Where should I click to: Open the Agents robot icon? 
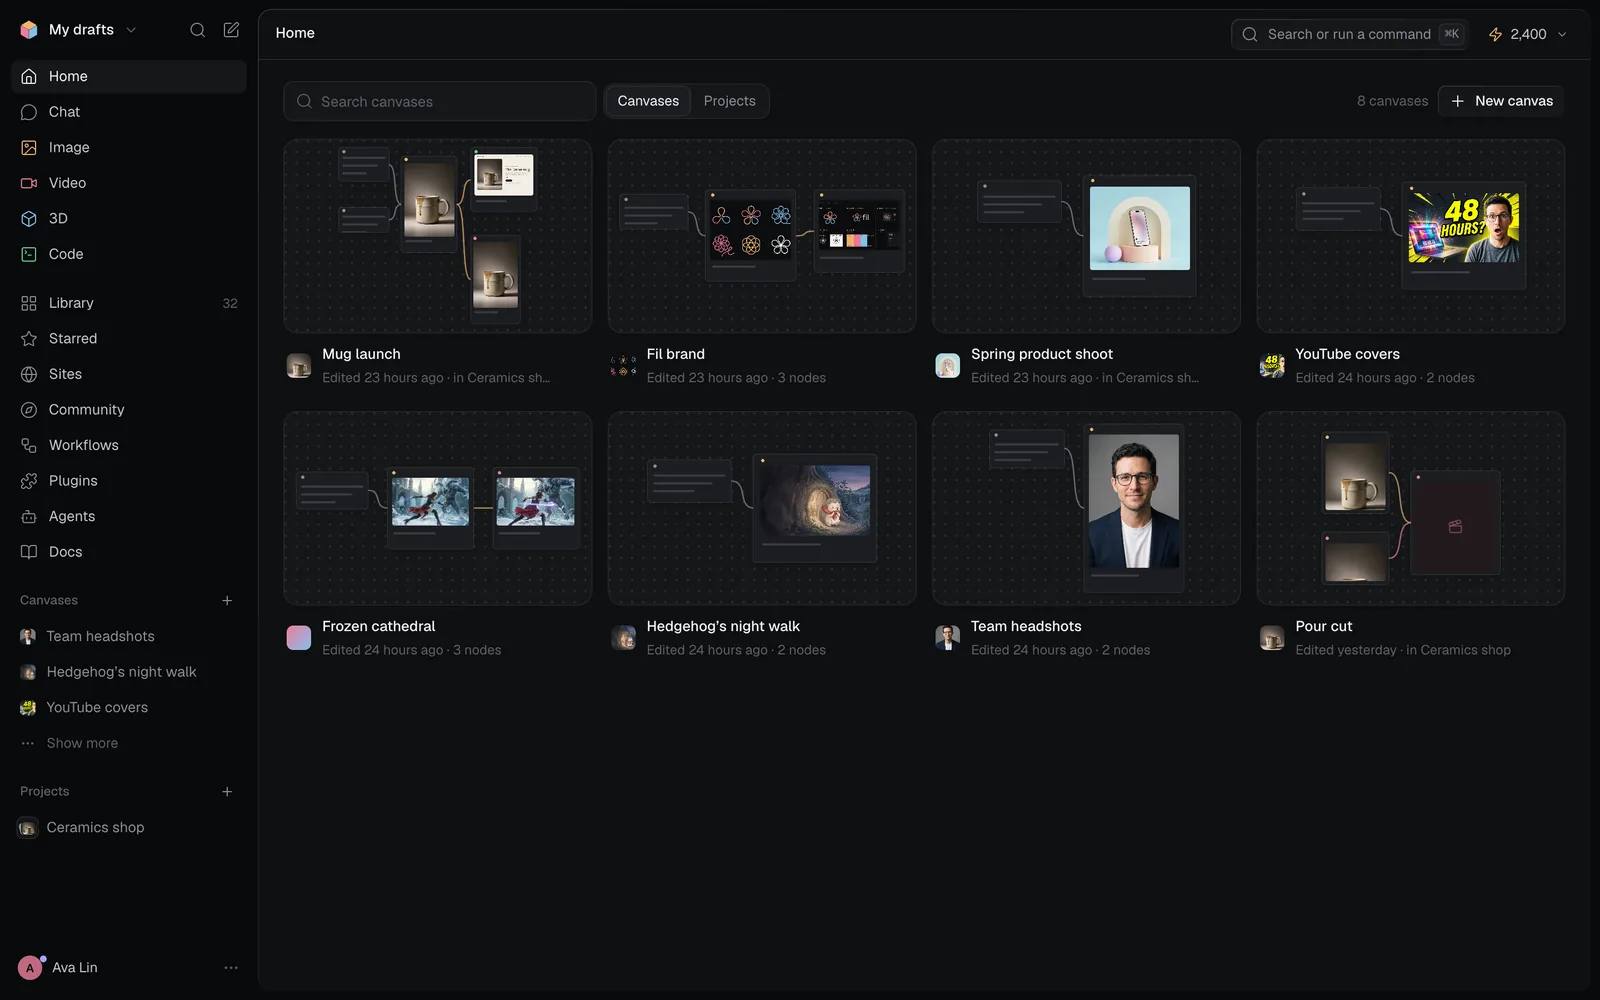tap(29, 516)
